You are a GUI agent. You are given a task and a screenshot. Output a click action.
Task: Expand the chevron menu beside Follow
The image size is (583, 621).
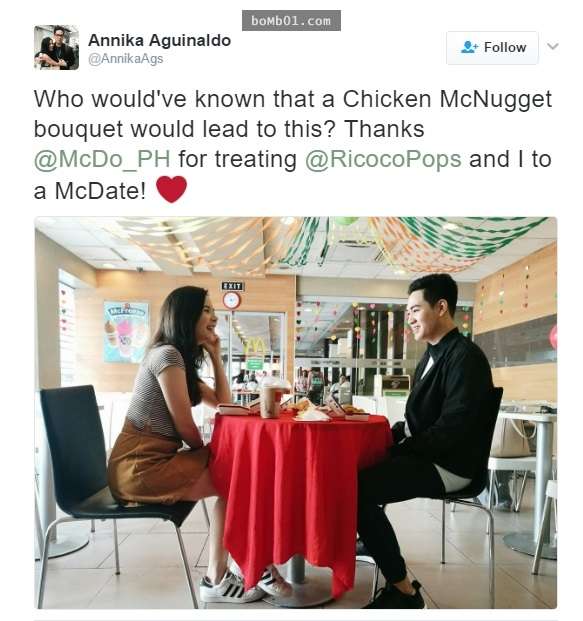[x=553, y=46]
